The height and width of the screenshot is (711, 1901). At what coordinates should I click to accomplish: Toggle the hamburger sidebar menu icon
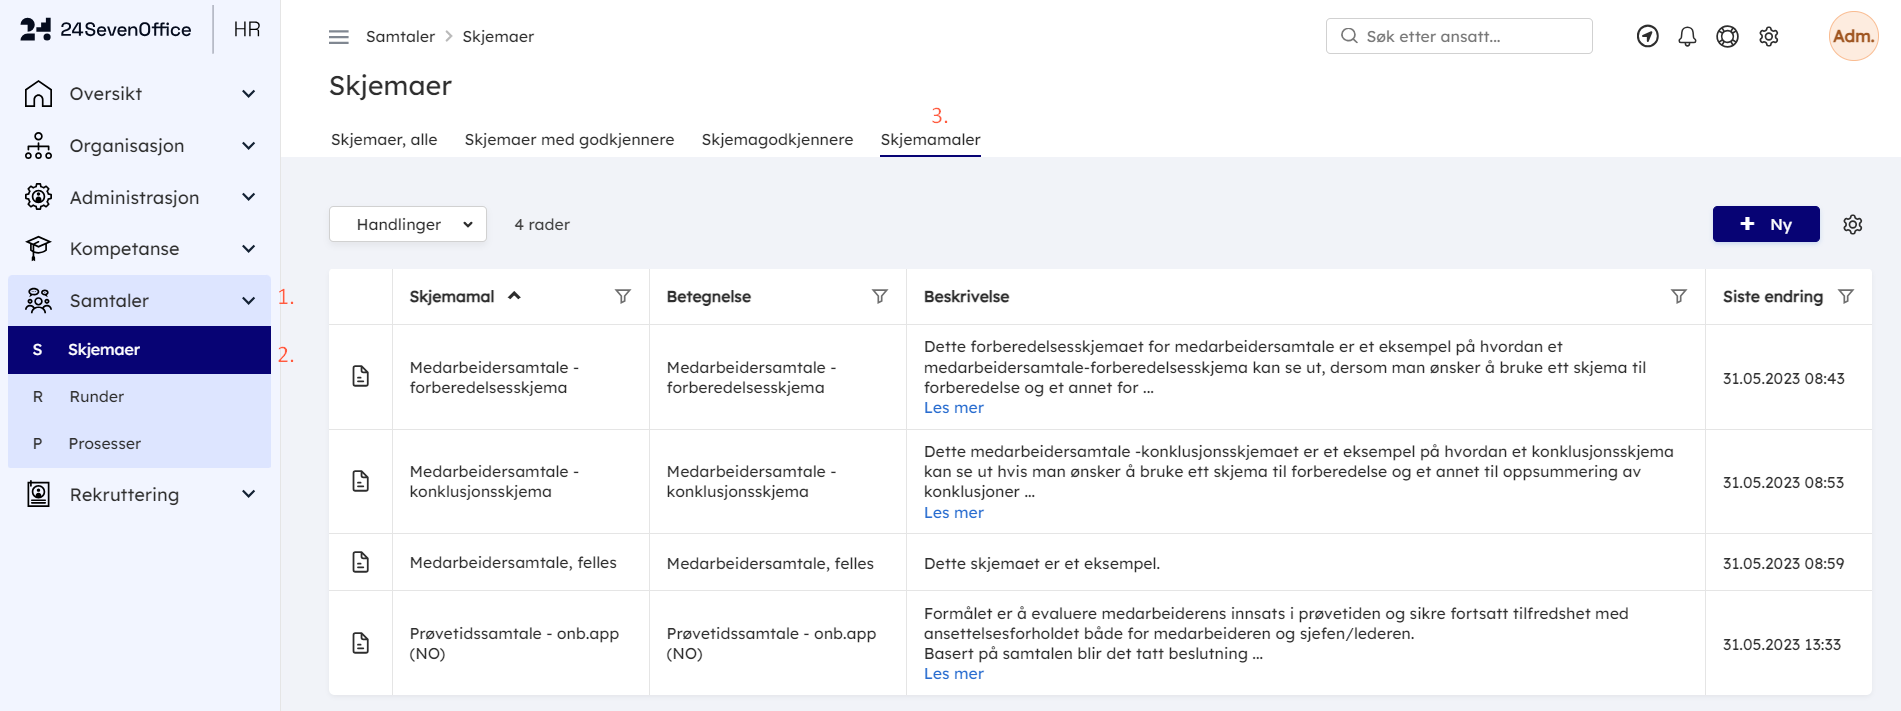tap(339, 37)
